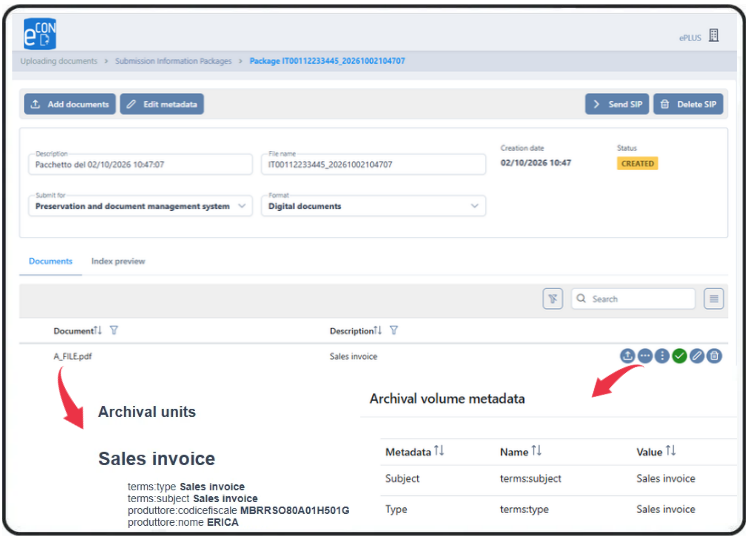Open filter funnel on Description column
The image size is (748, 540).
394,330
